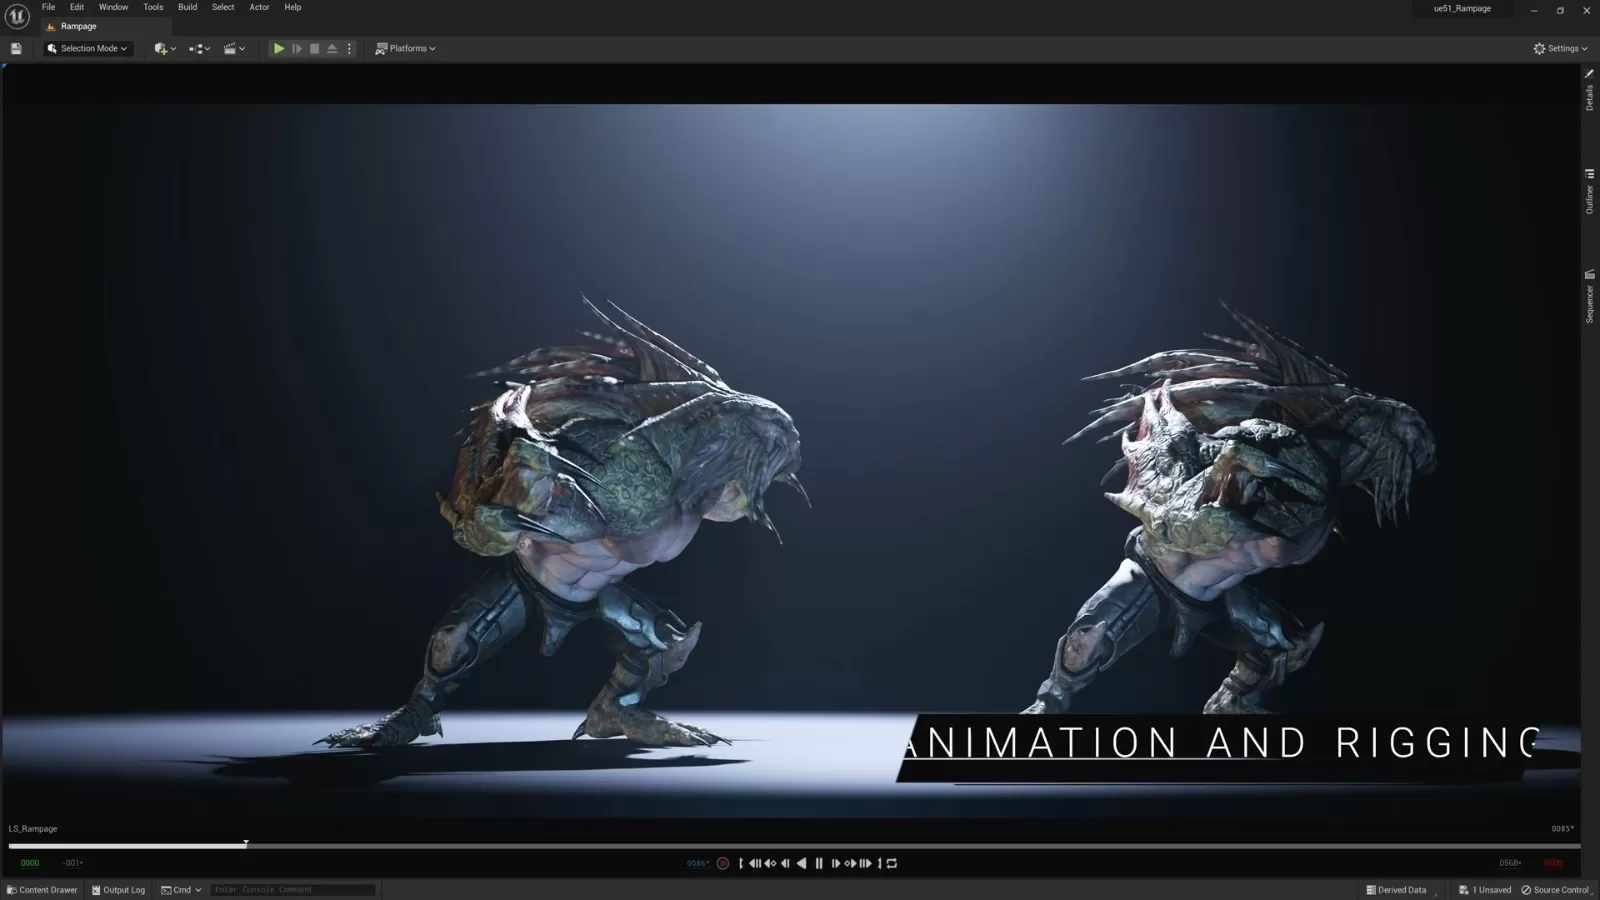1600x900 pixels.
Task: Set playback end bracket marker
Action: click(x=880, y=863)
